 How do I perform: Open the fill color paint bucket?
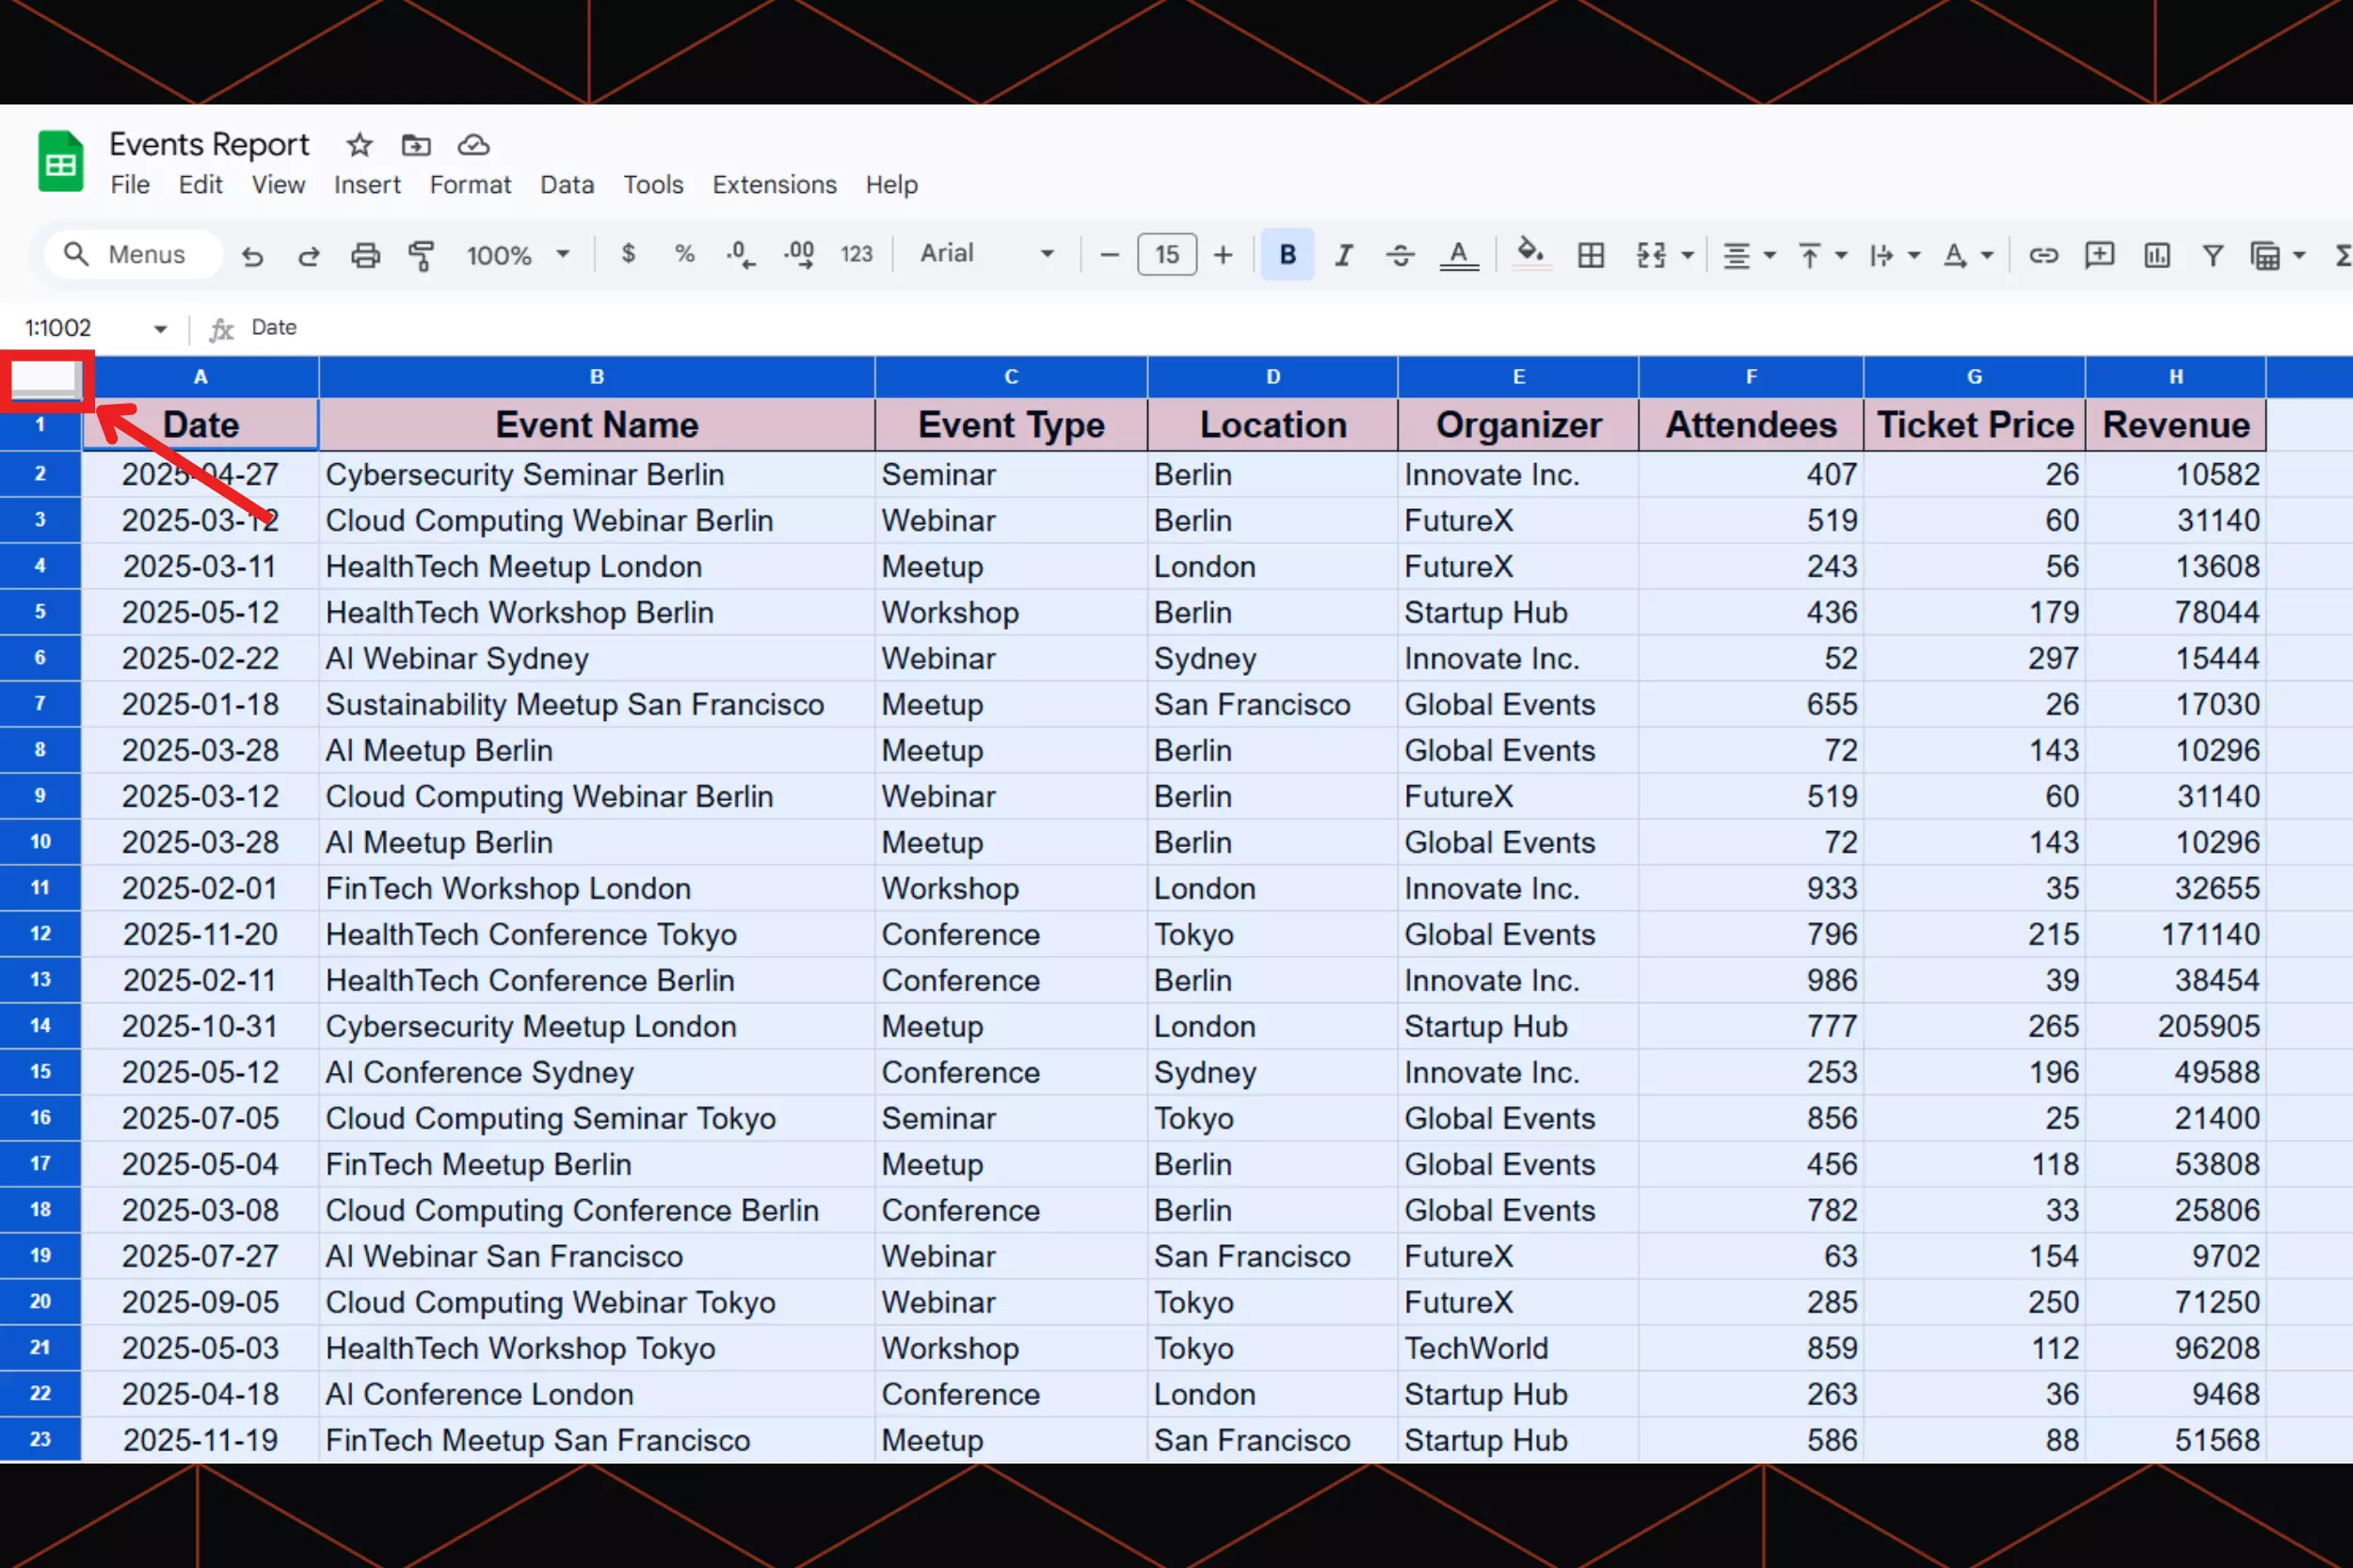[1529, 254]
